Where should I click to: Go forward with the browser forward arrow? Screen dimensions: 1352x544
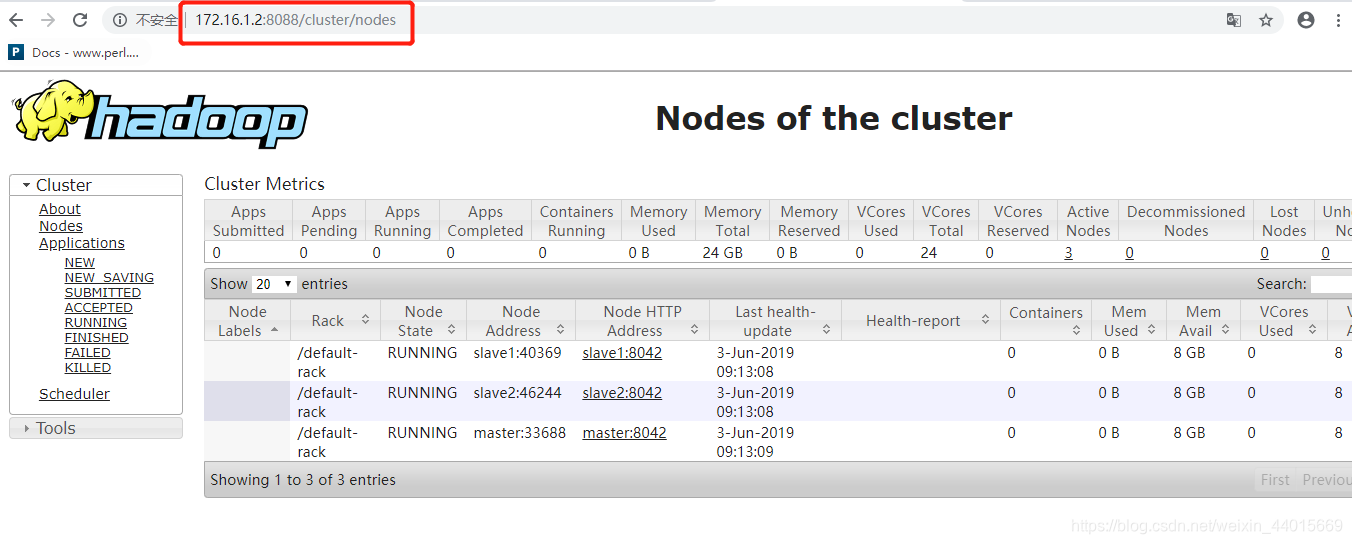[x=48, y=20]
